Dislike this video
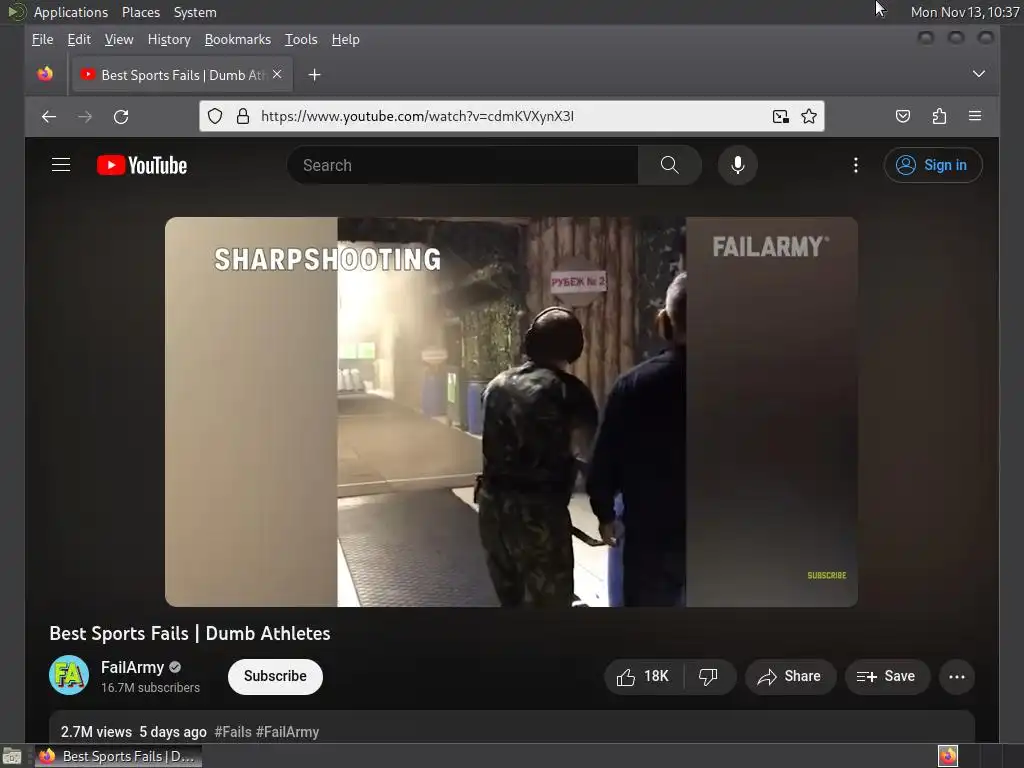The image size is (1024, 768). (x=709, y=677)
